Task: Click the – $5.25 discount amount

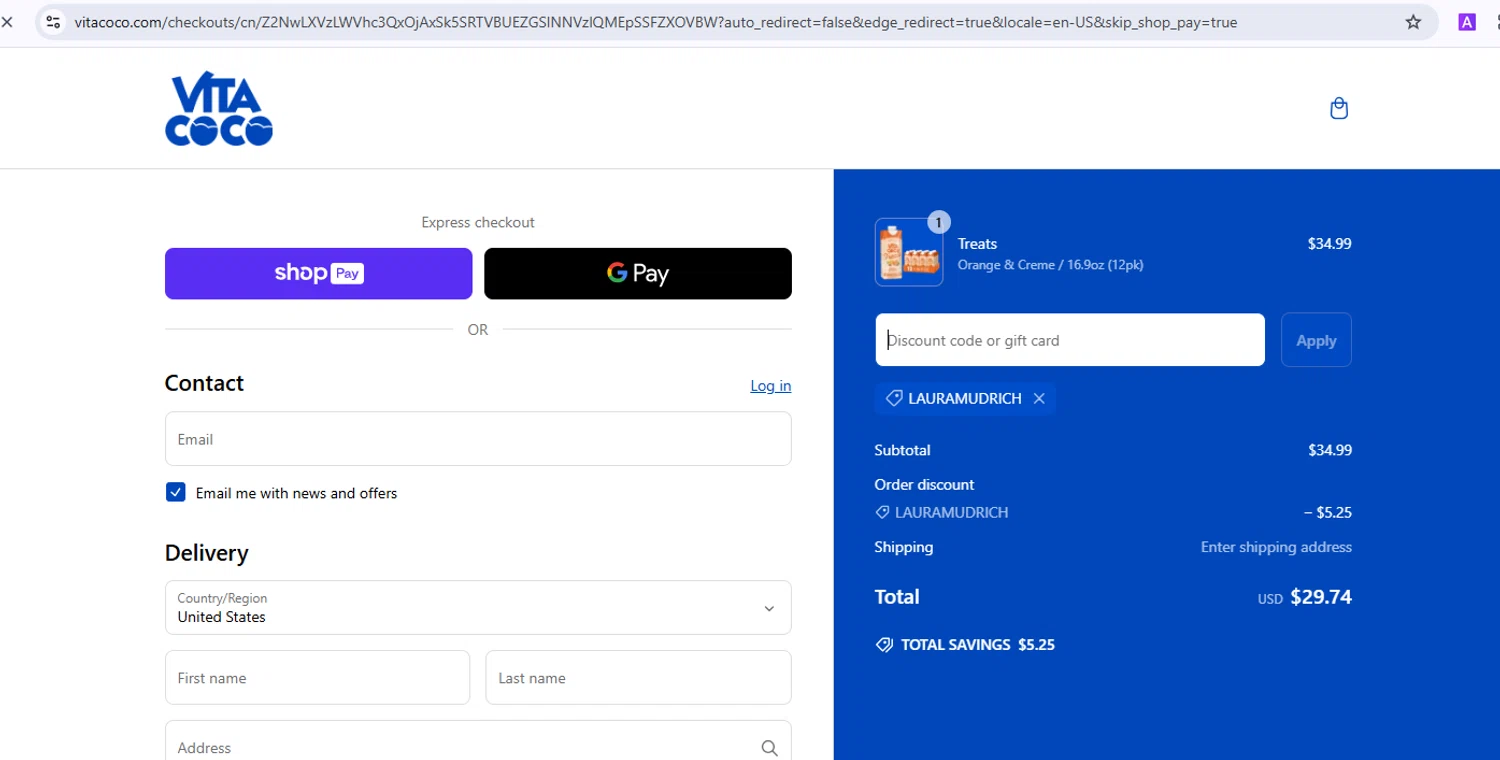Action: coord(1328,512)
